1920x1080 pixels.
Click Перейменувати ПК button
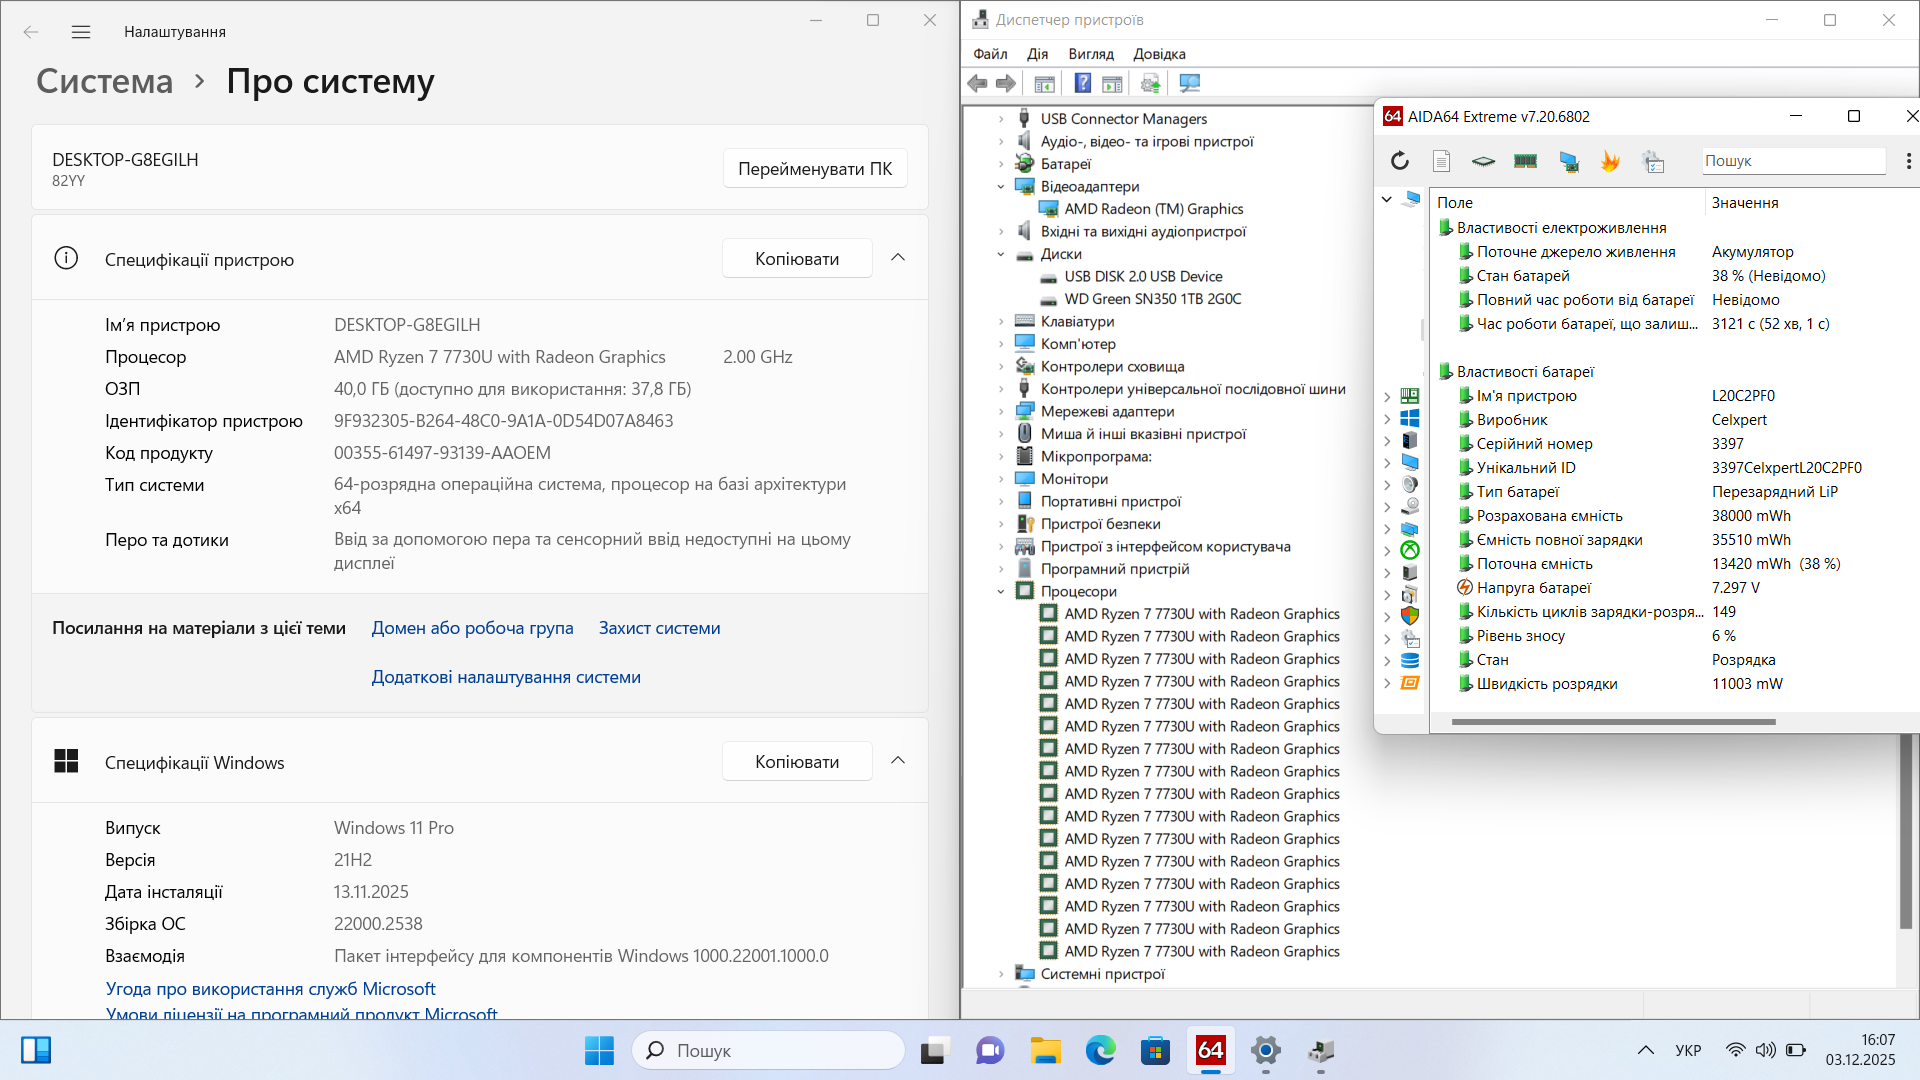814,169
